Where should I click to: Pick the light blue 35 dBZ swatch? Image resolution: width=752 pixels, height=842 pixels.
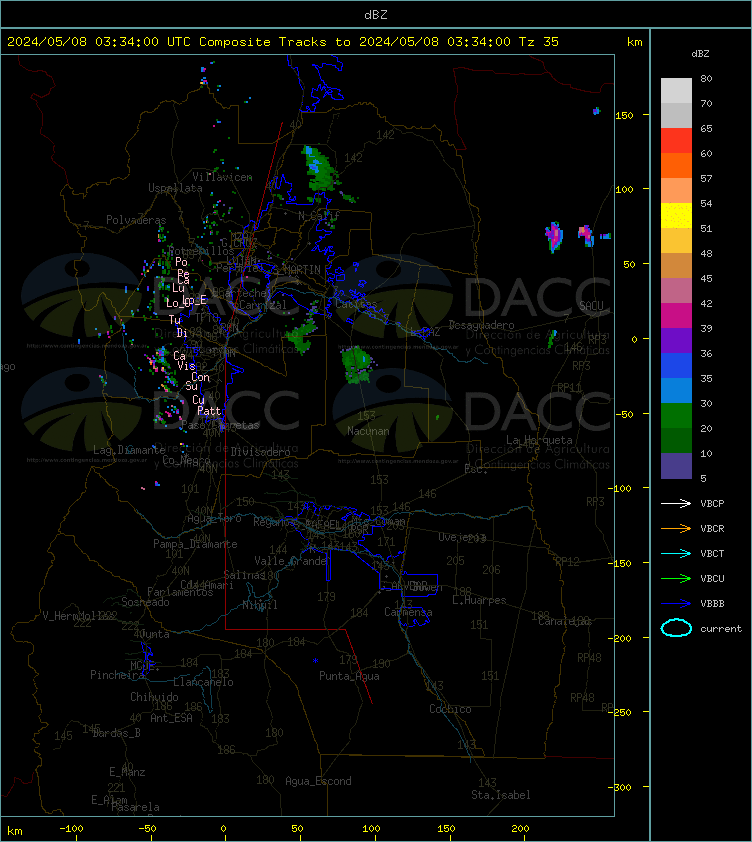click(x=676, y=390)
